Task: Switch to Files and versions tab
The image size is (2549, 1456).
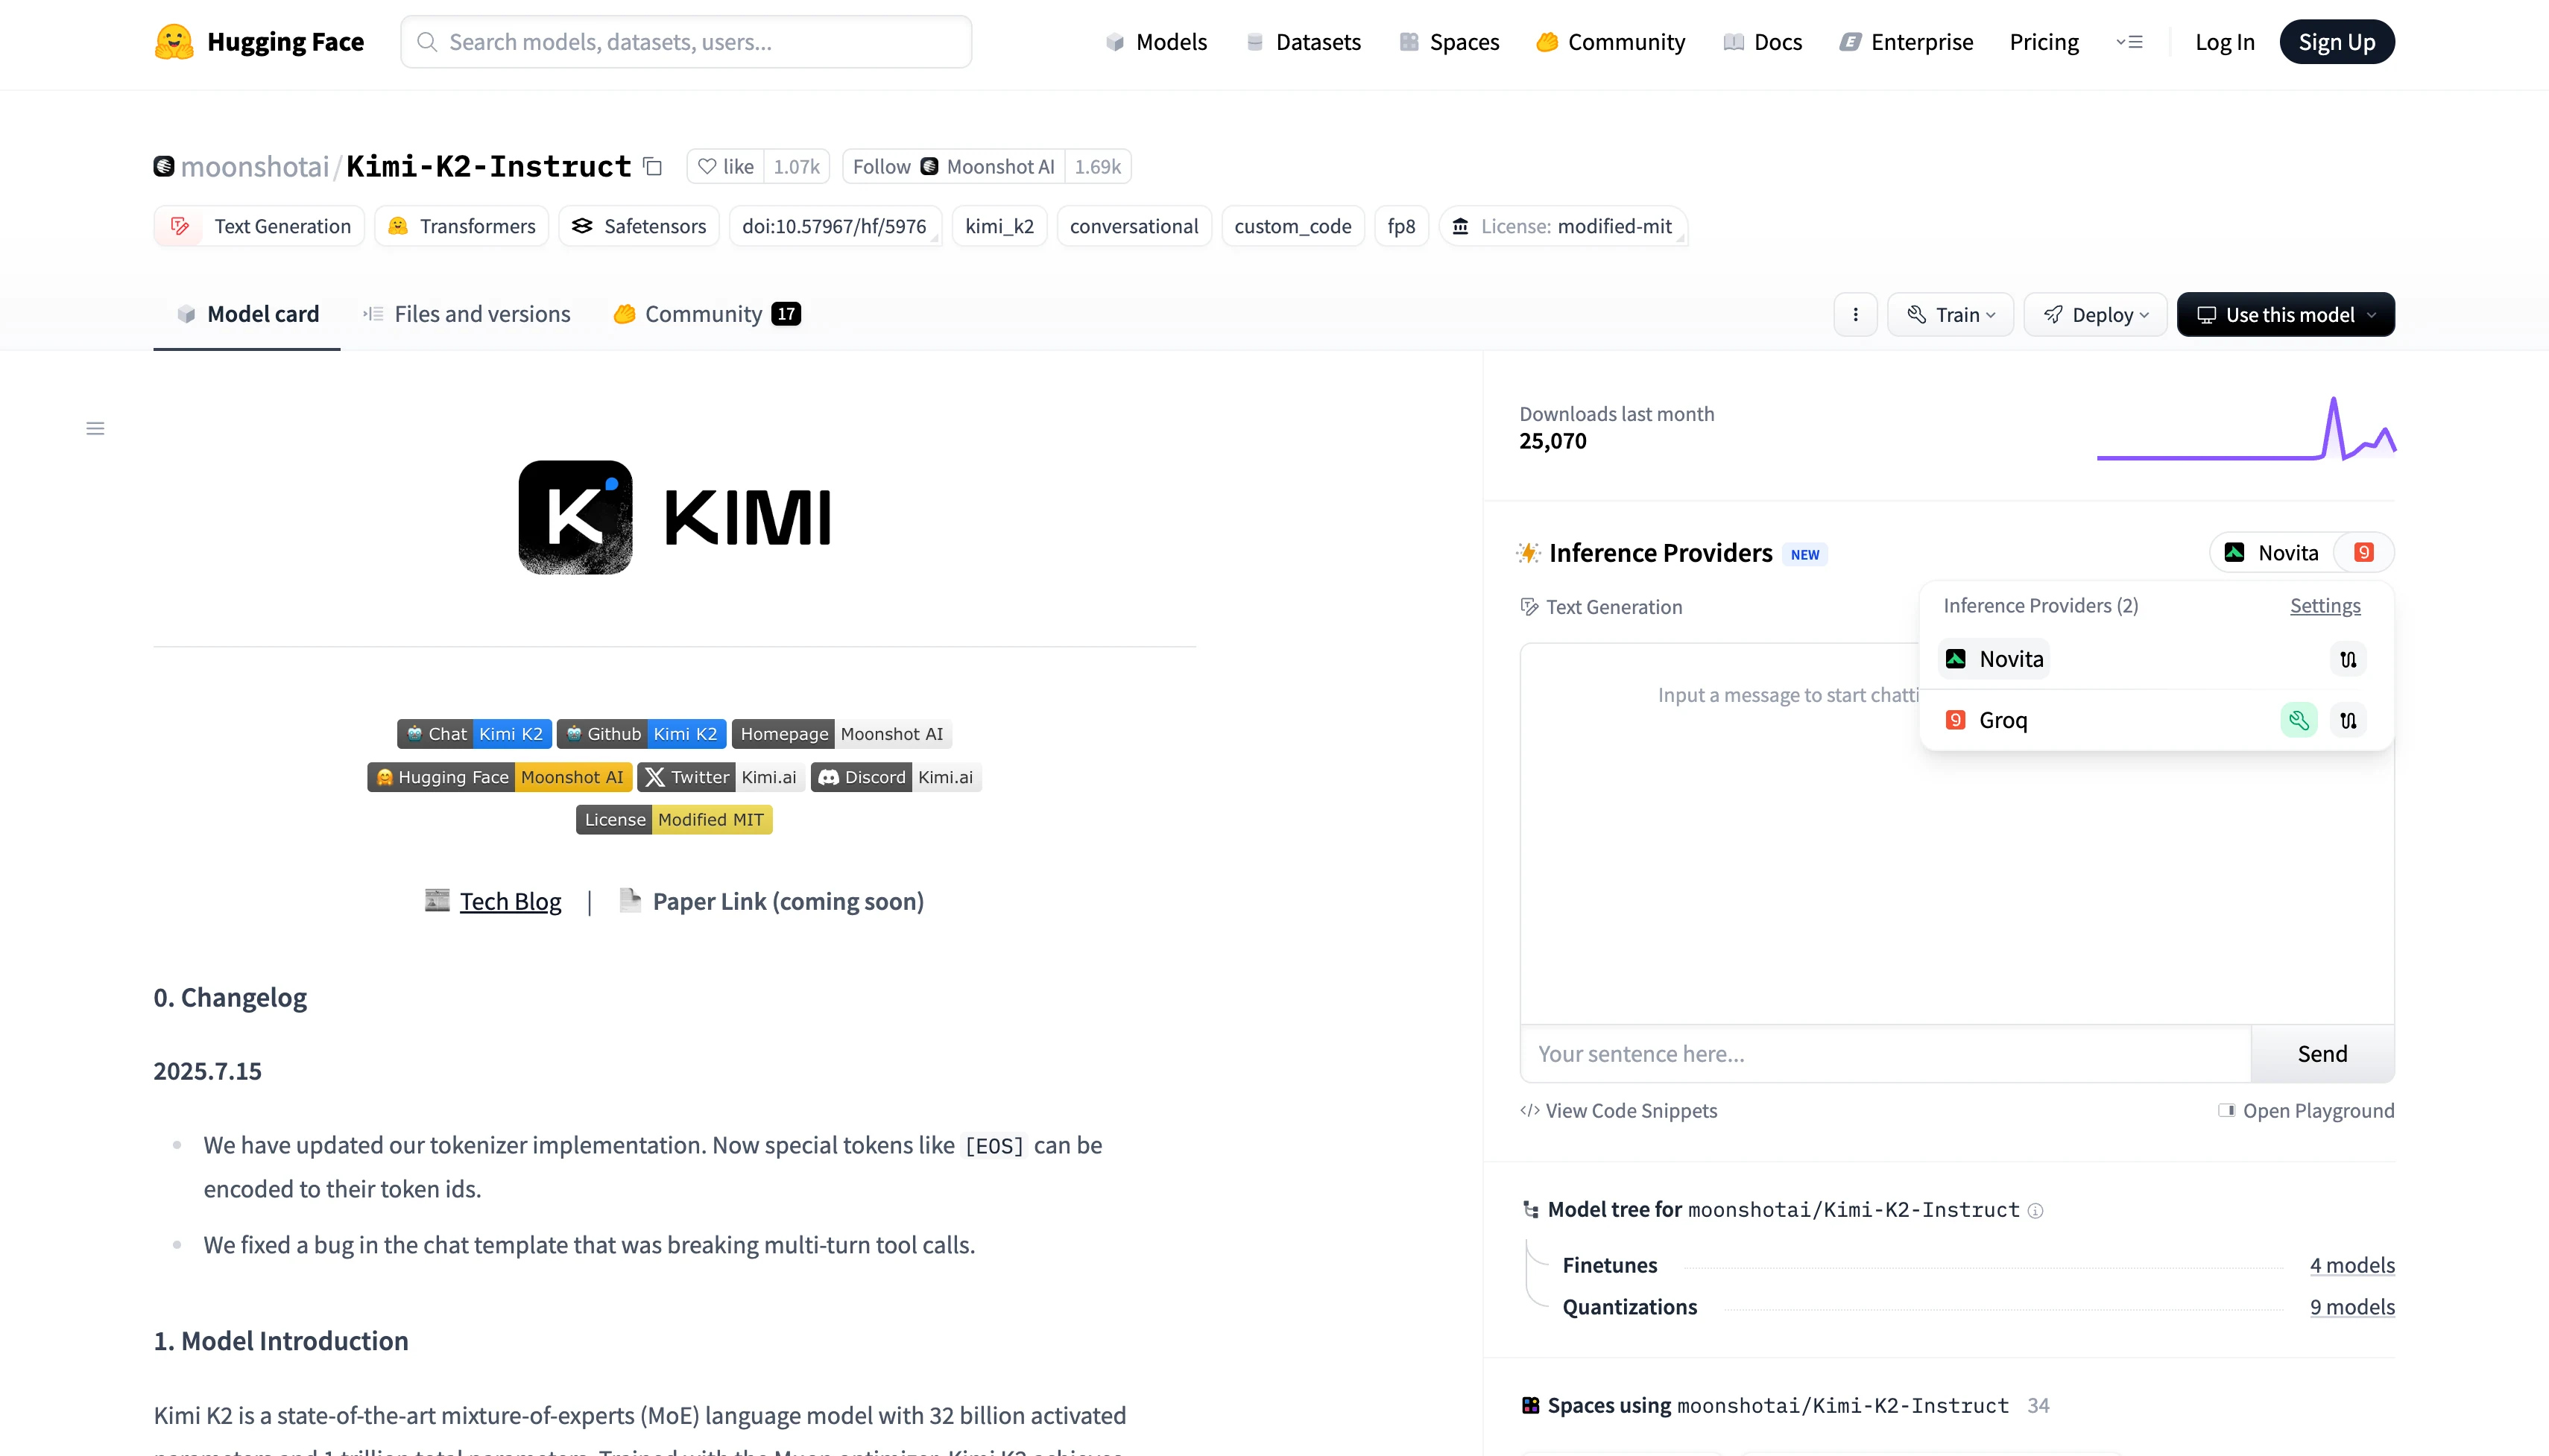Action: click(466, 315)
